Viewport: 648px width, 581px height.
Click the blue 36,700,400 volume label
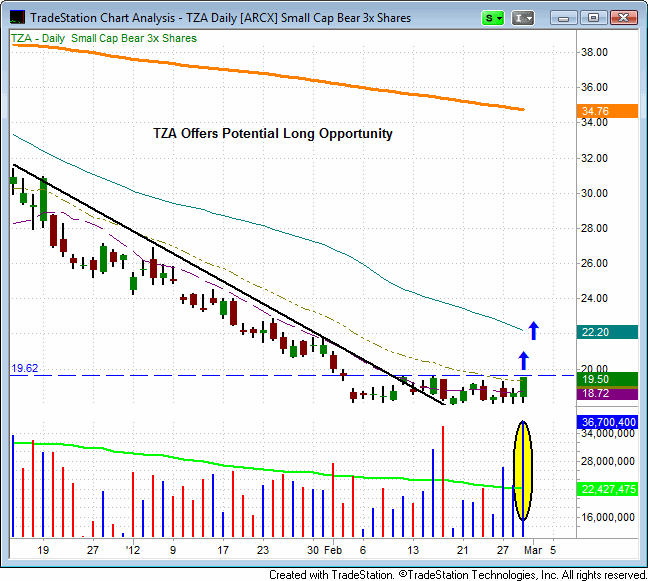coord(609,422)
